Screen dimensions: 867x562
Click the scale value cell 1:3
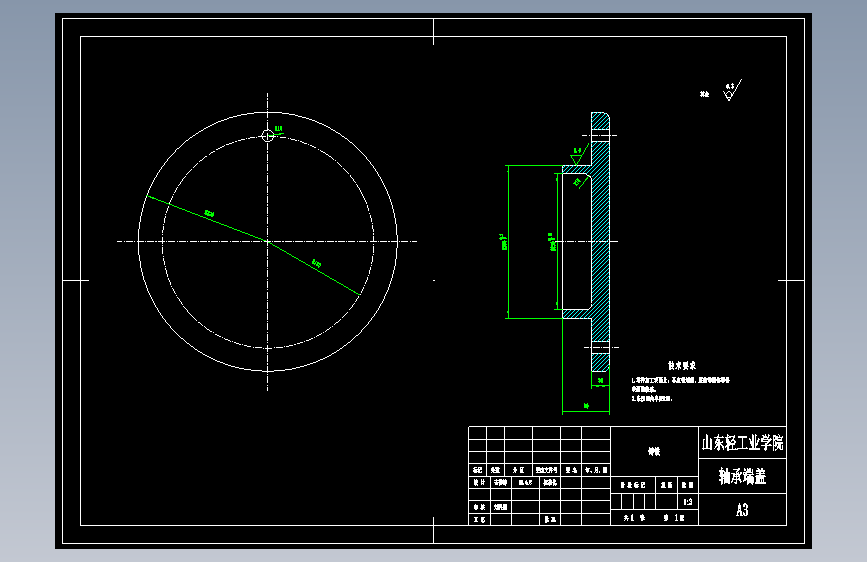tap(688, 502)
